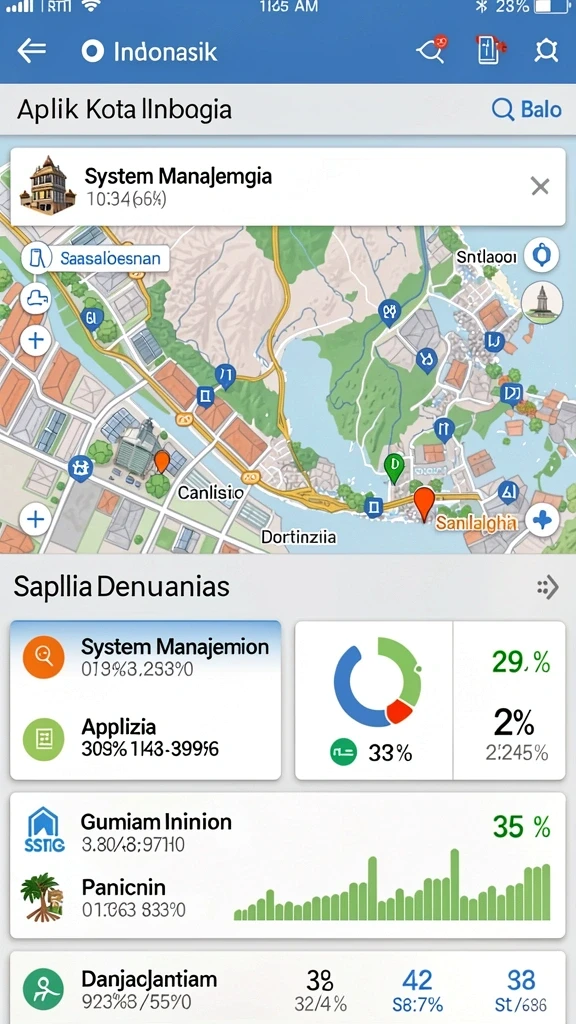
Task: Expand the Sapllia Denuanias section arrow
Action: (548, 587)
